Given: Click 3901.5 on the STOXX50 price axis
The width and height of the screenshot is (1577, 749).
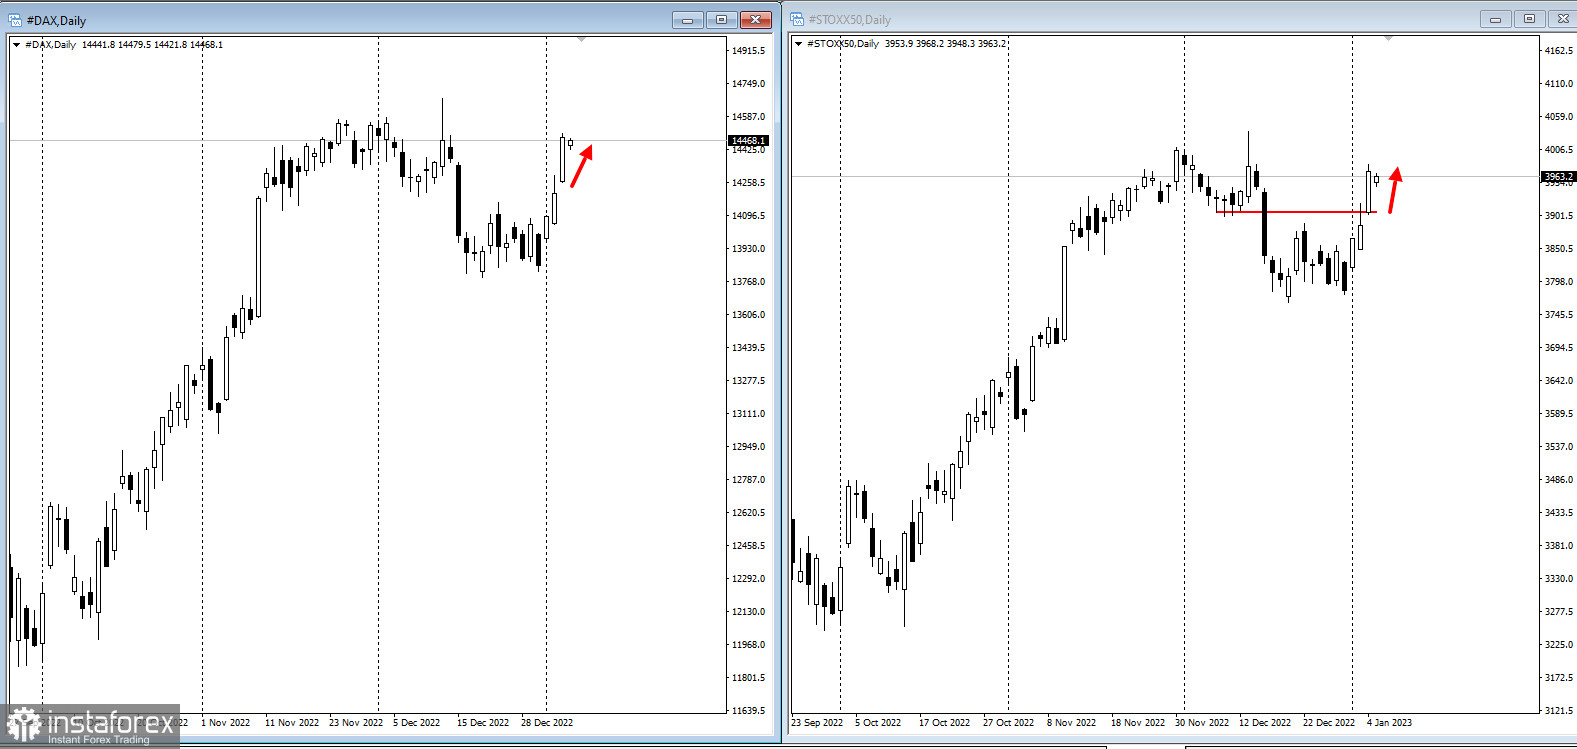Looking at the screenshot, I should point(1558,216).
